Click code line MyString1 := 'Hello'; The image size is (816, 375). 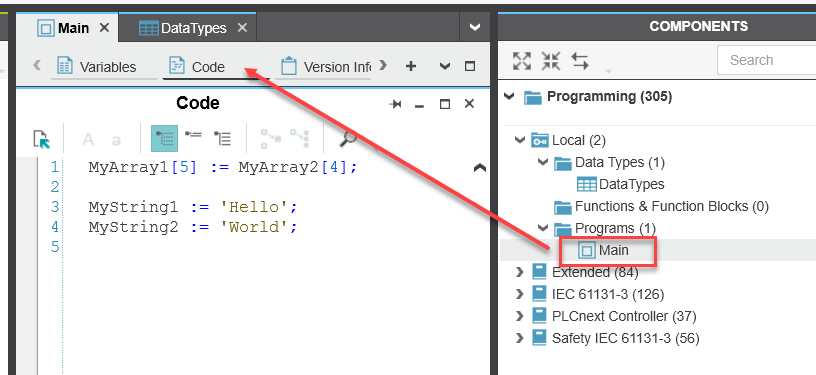pos(193,207)
